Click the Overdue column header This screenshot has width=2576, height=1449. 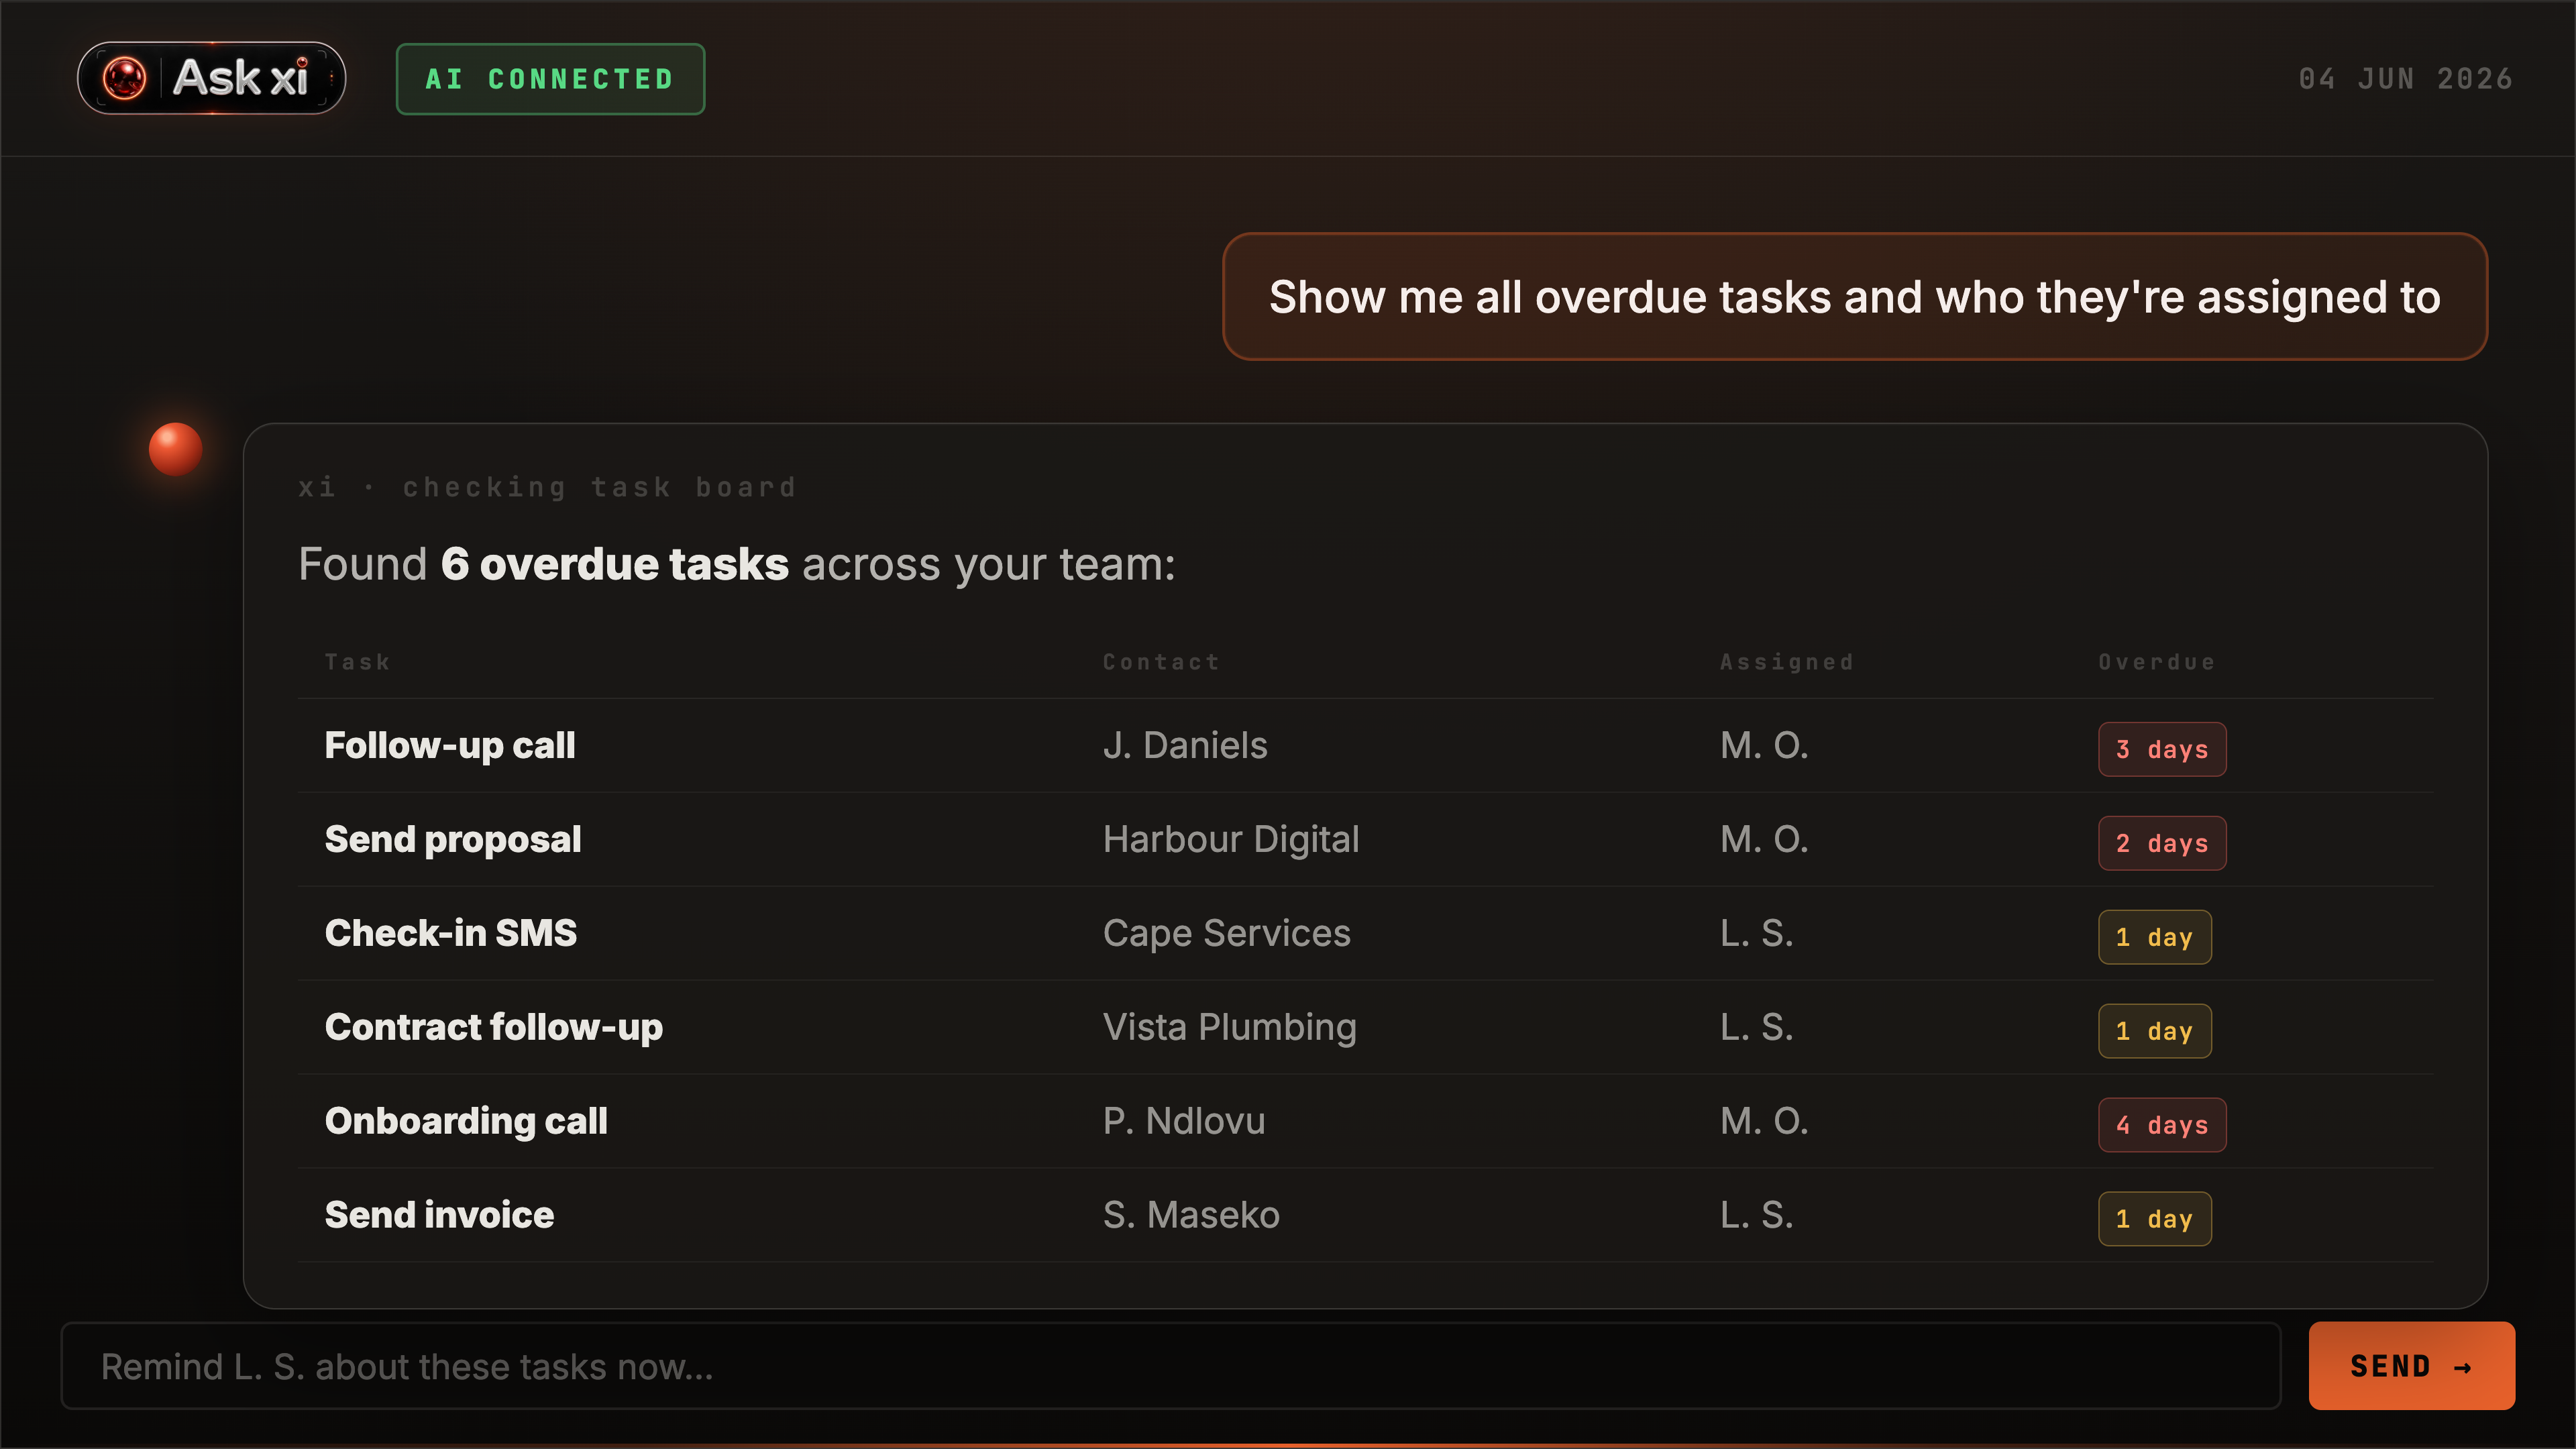point(2157,662)
